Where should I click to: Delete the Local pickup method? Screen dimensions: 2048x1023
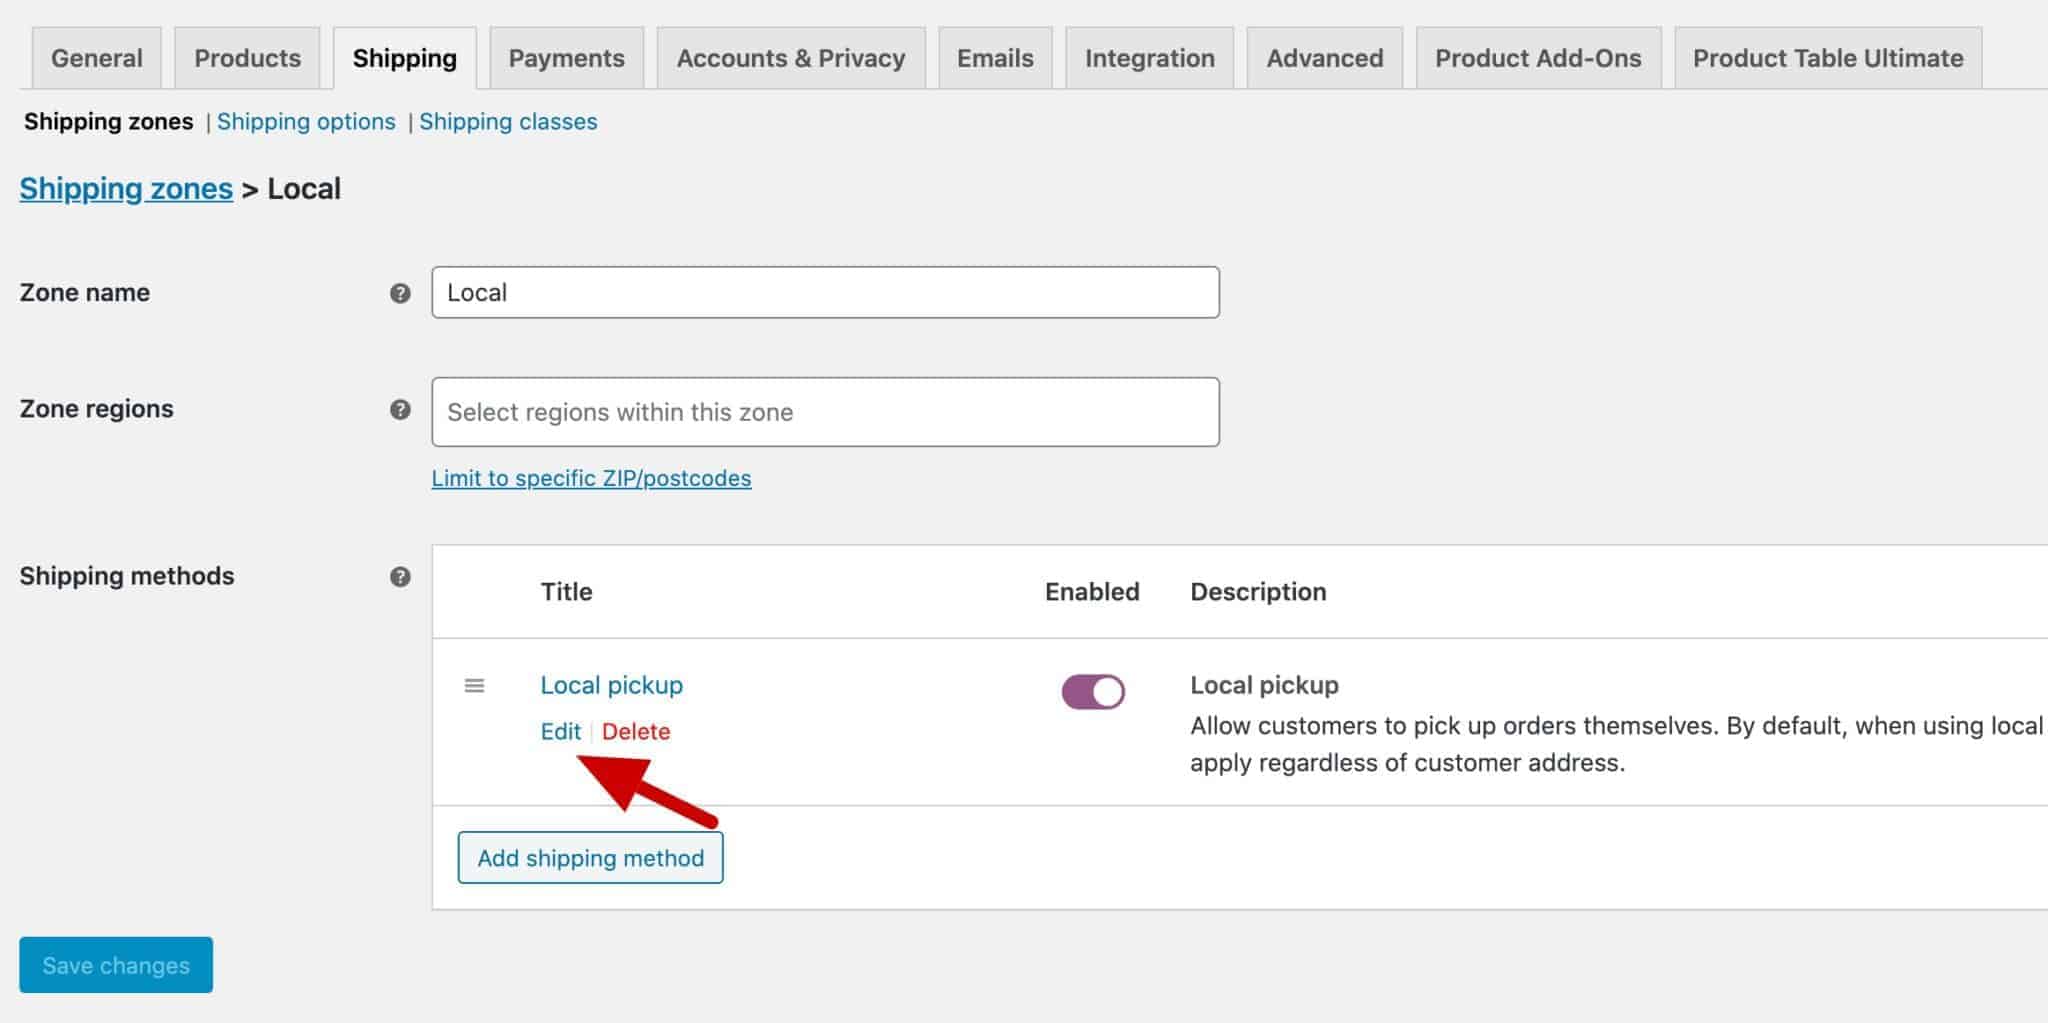point(637,731)
